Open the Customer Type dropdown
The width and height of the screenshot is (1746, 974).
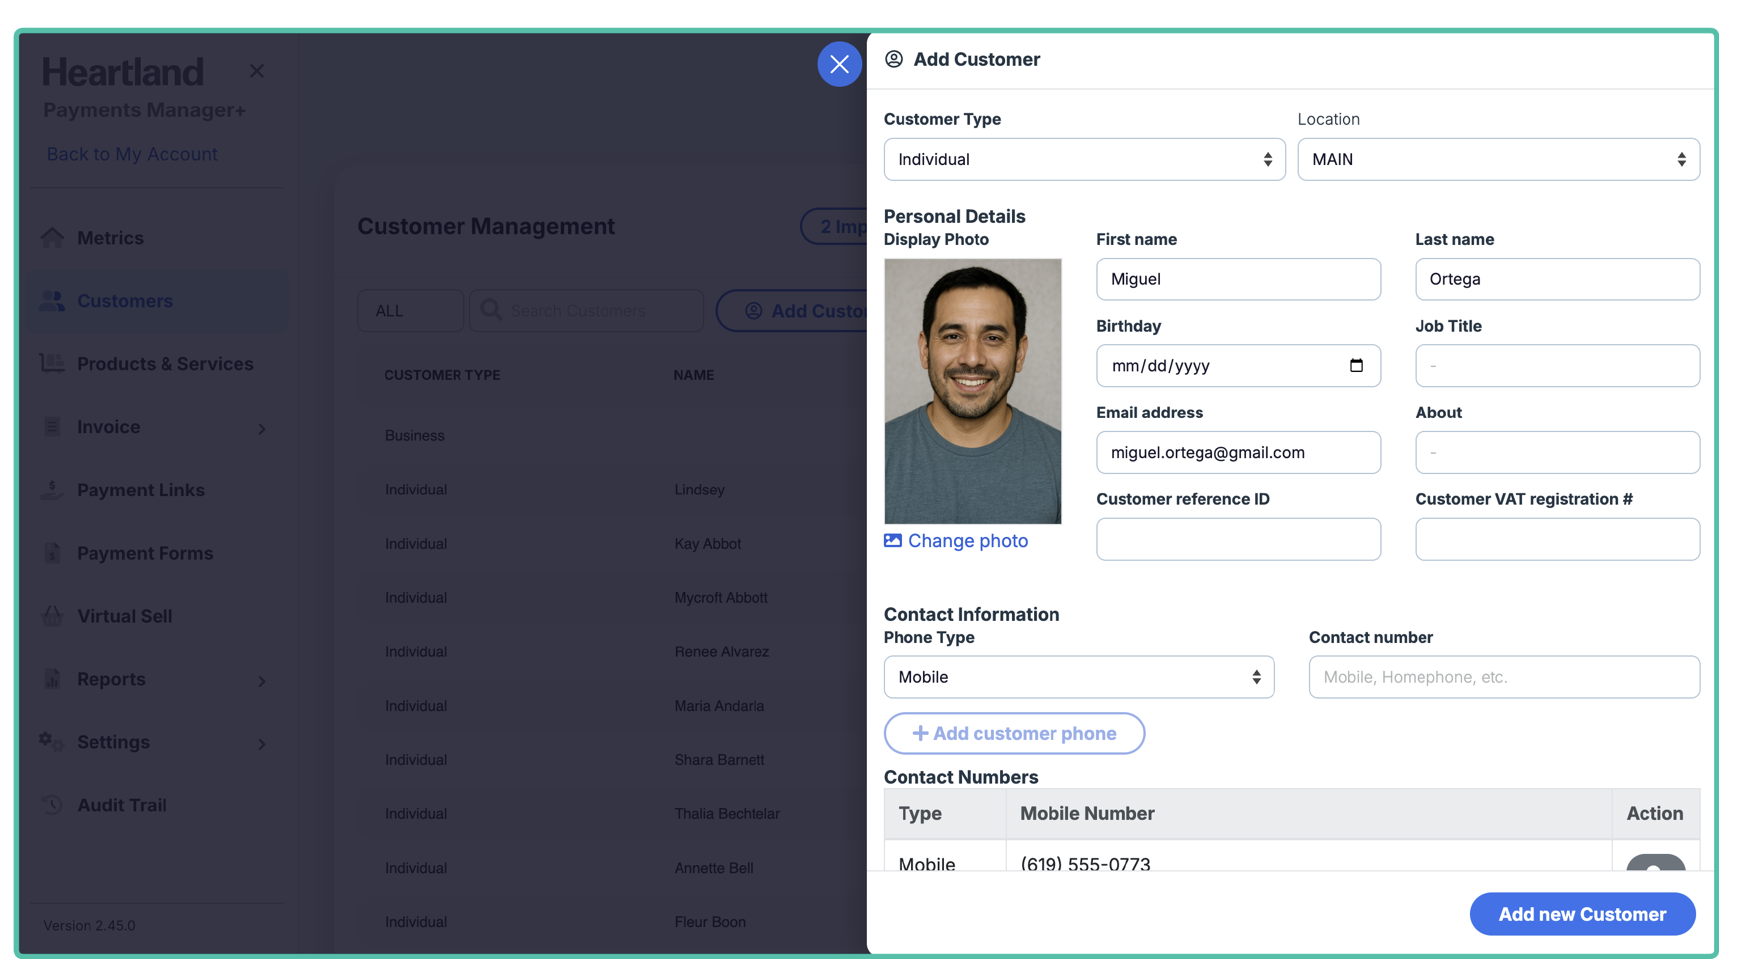pos(1084,160)
